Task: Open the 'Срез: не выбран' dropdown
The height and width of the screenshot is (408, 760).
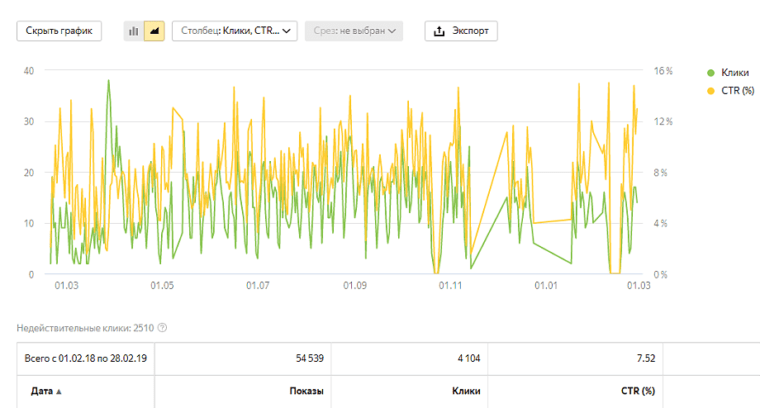Action: (x=354, y=31)
